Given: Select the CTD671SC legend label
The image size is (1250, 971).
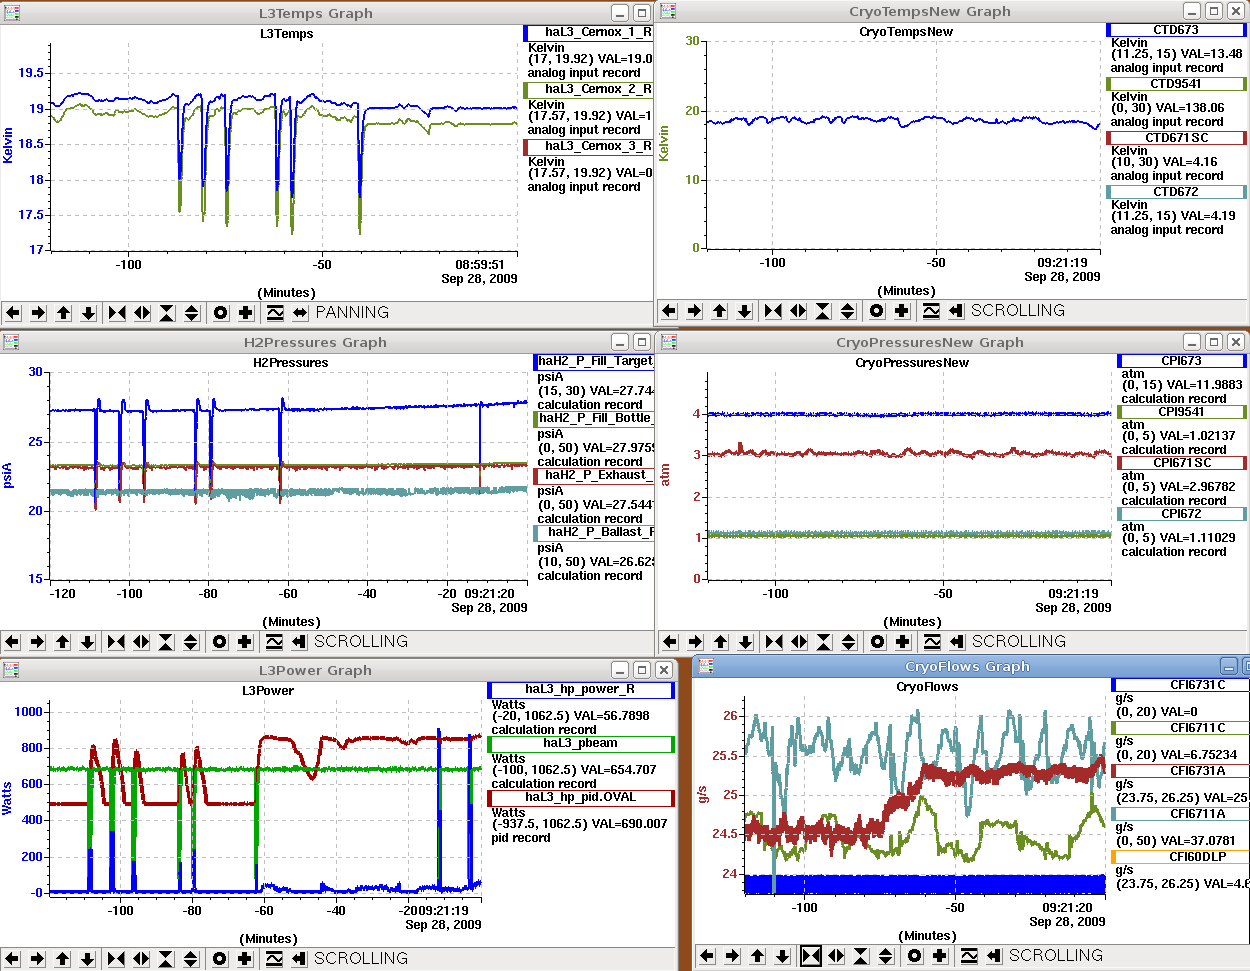Looking at the screenshot, I should click(x=1176, y=138).
